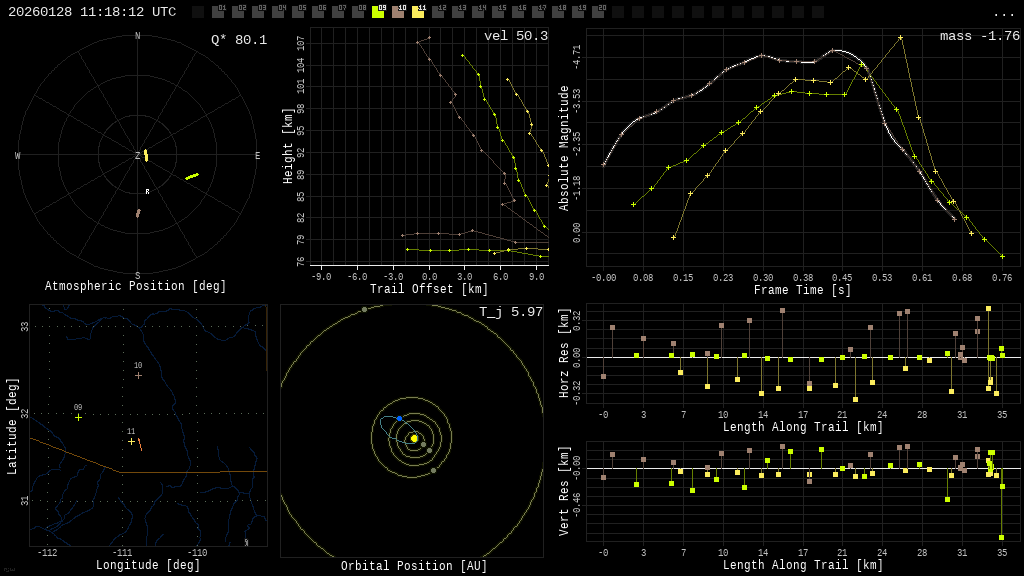
Task: Open the three-dots overflow menu
Action: tap(1003, 13)
